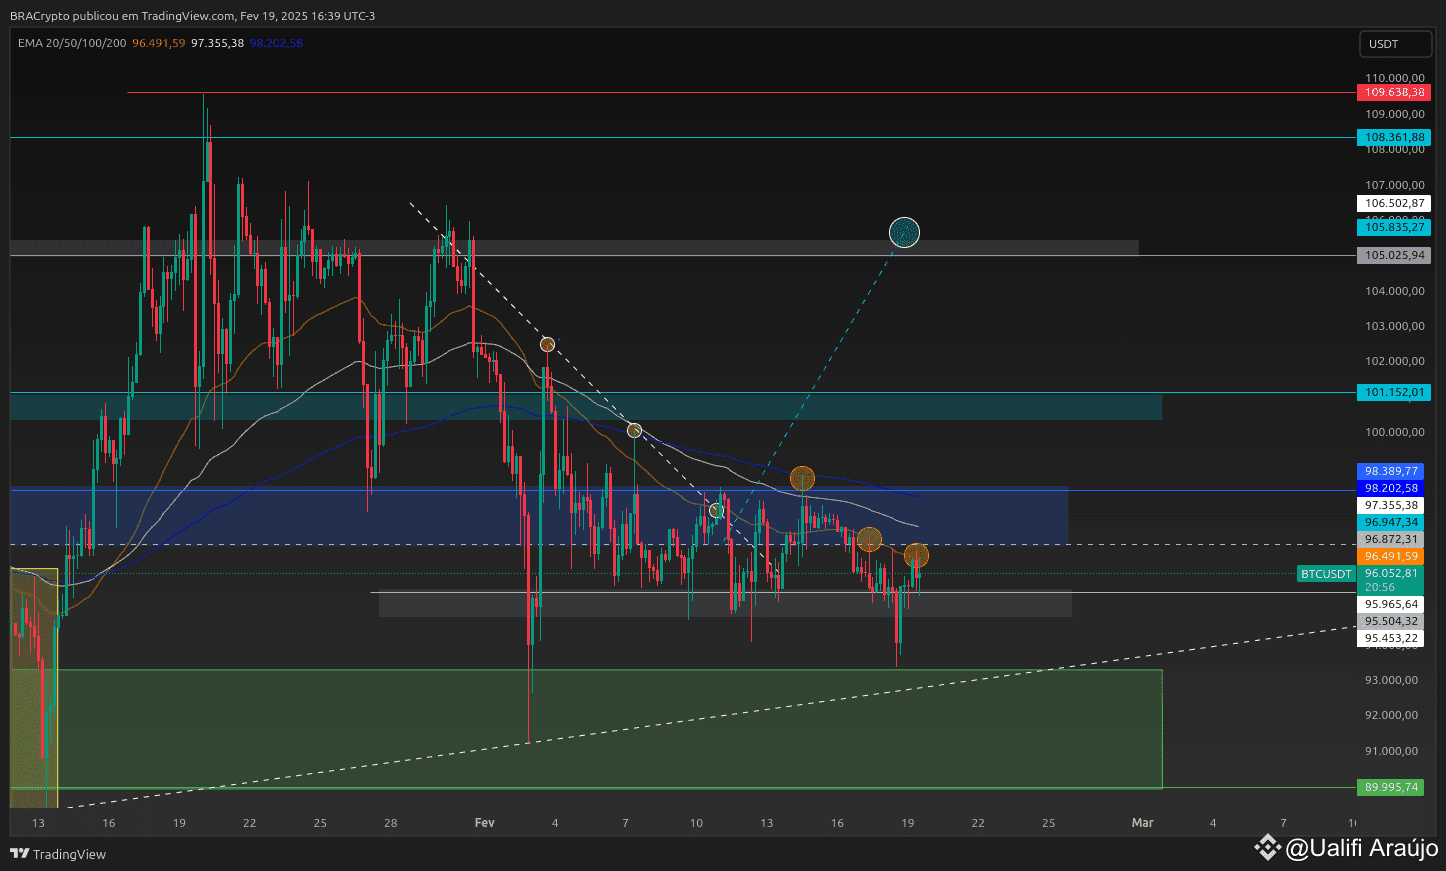Click the 93.000,00 price axis tick
This screenshot has height=871, width=1446.
[x=1391, y=680]
